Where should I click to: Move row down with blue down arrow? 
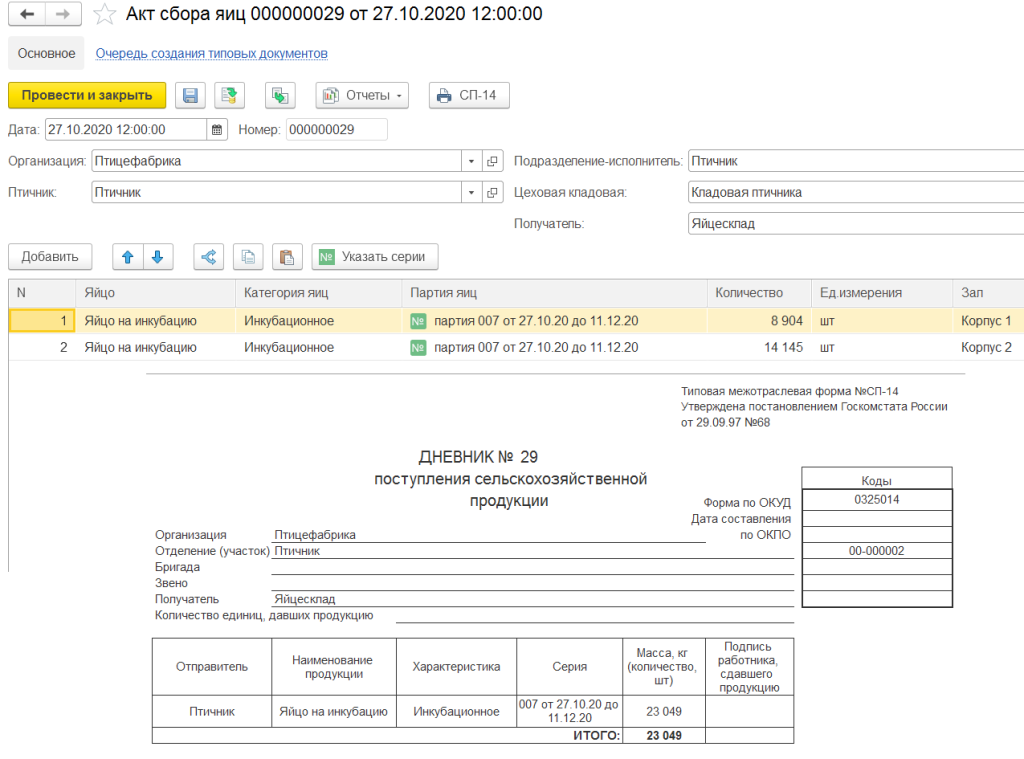tap(158, 257)
